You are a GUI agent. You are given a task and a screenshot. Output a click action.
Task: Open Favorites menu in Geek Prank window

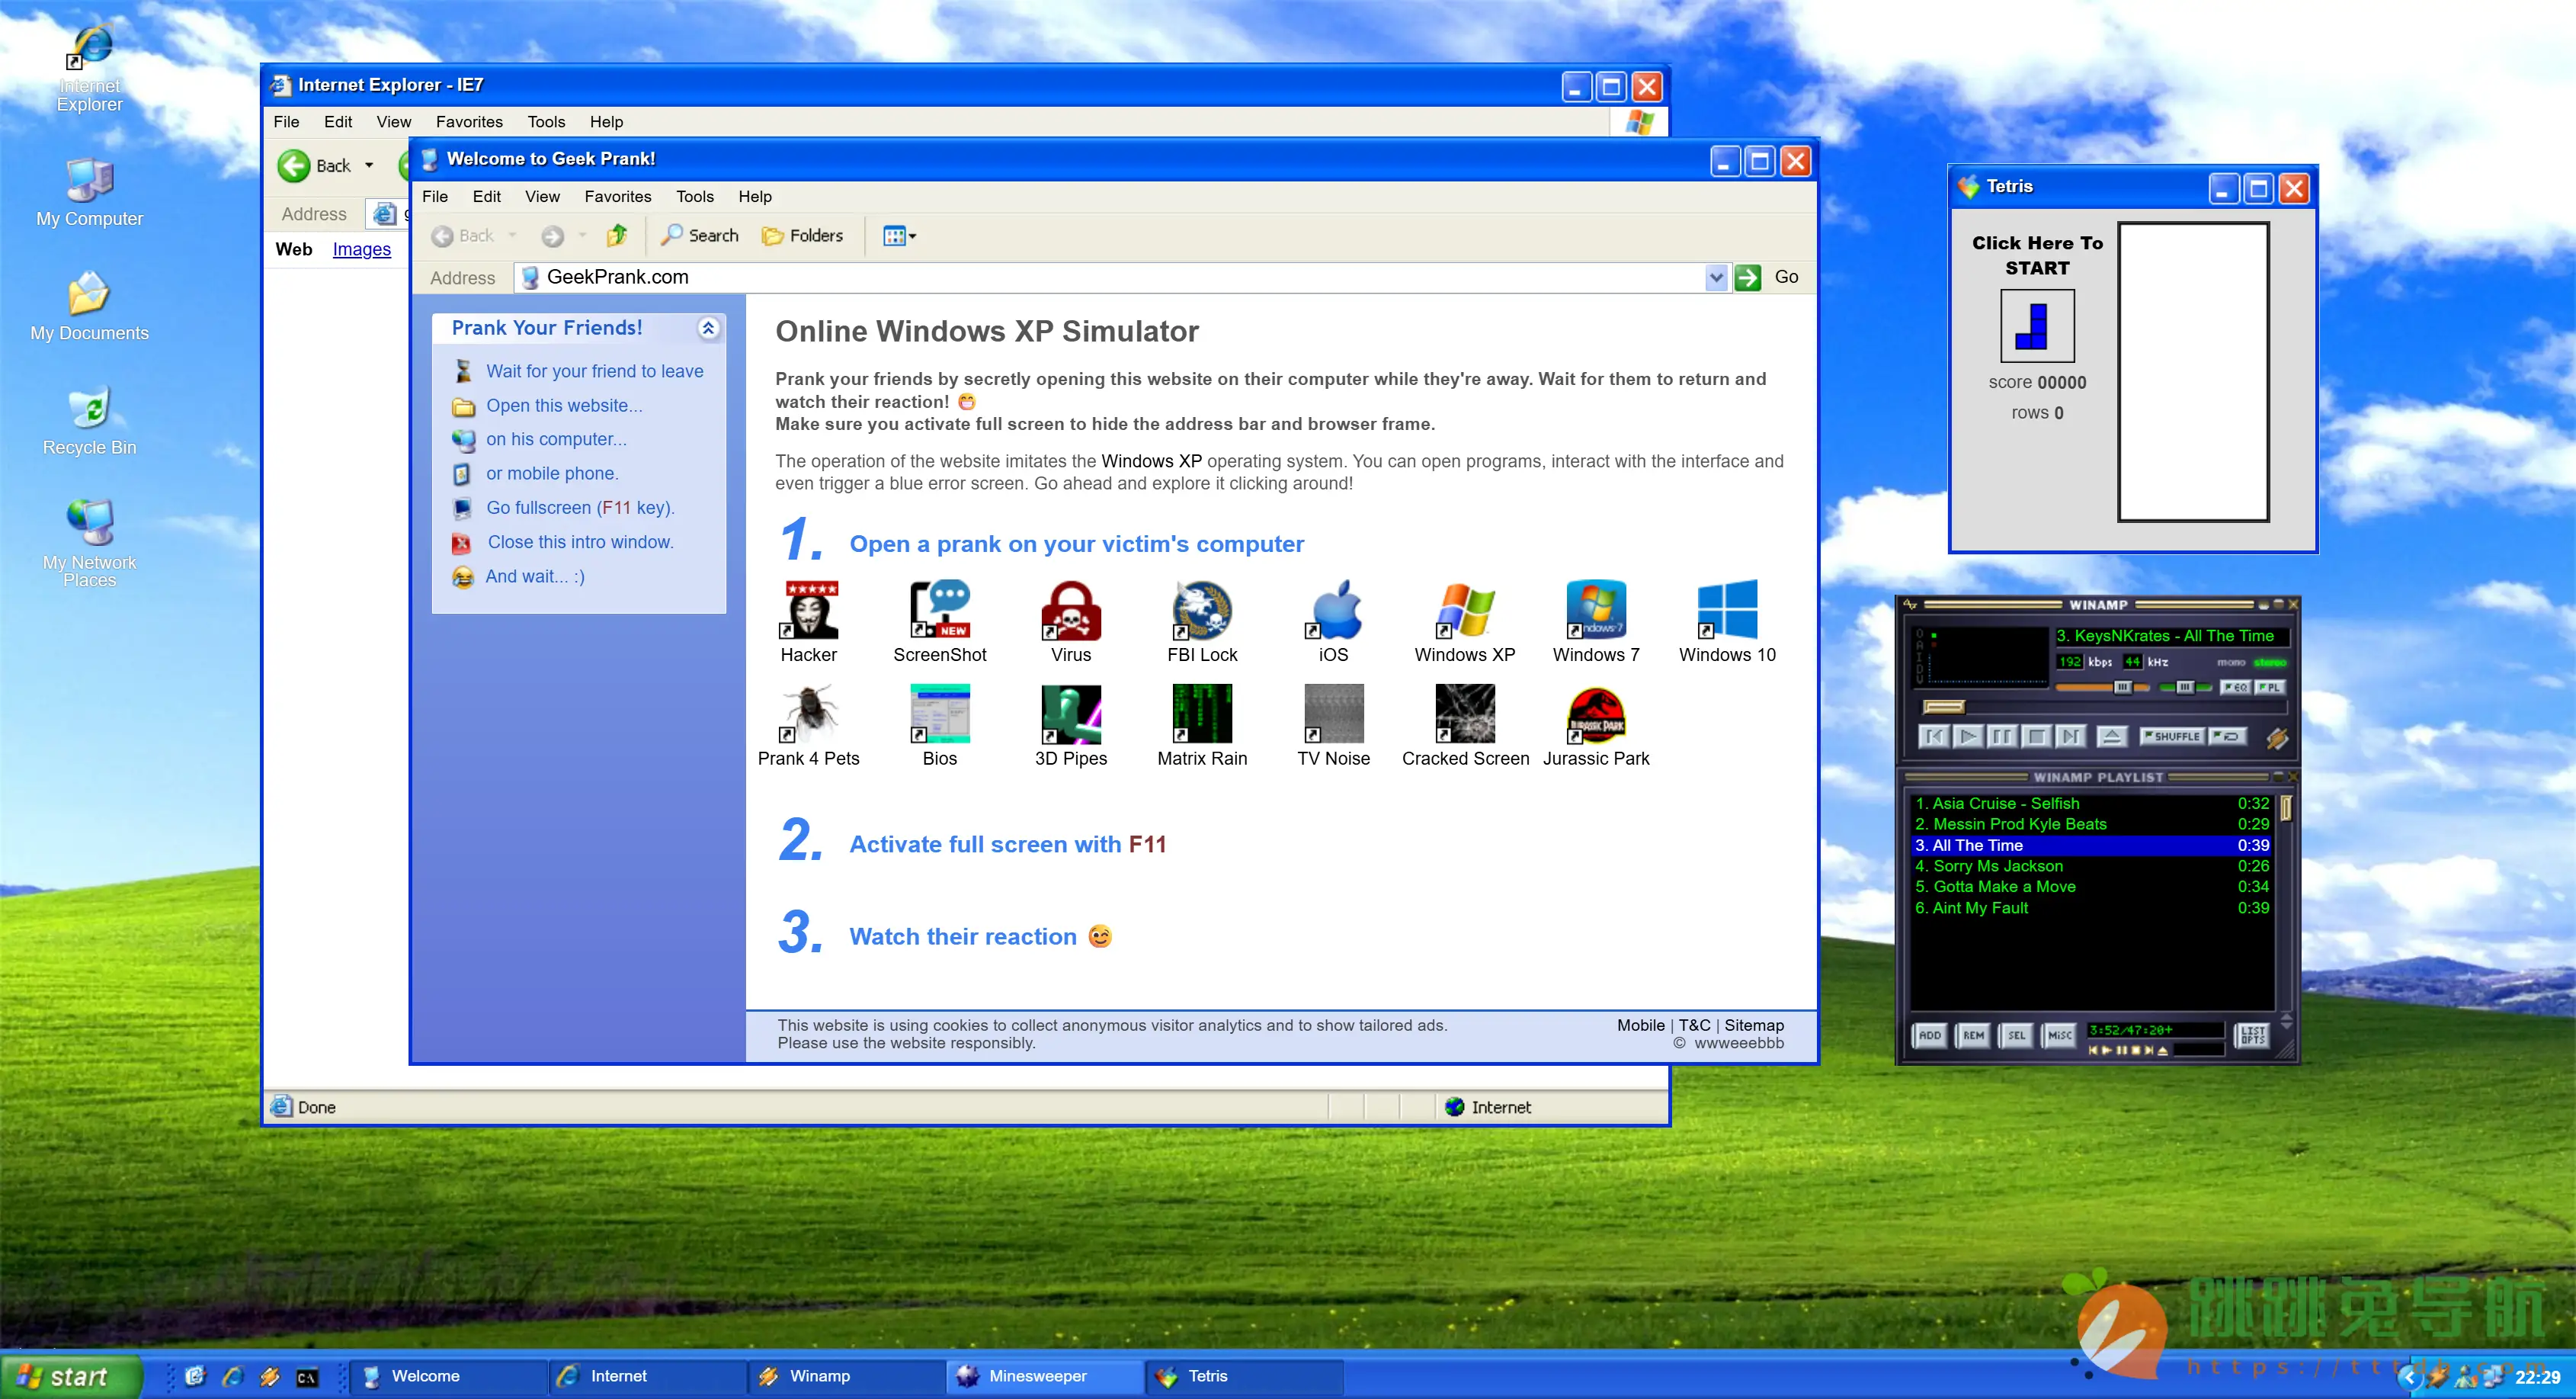coord(618,197)
